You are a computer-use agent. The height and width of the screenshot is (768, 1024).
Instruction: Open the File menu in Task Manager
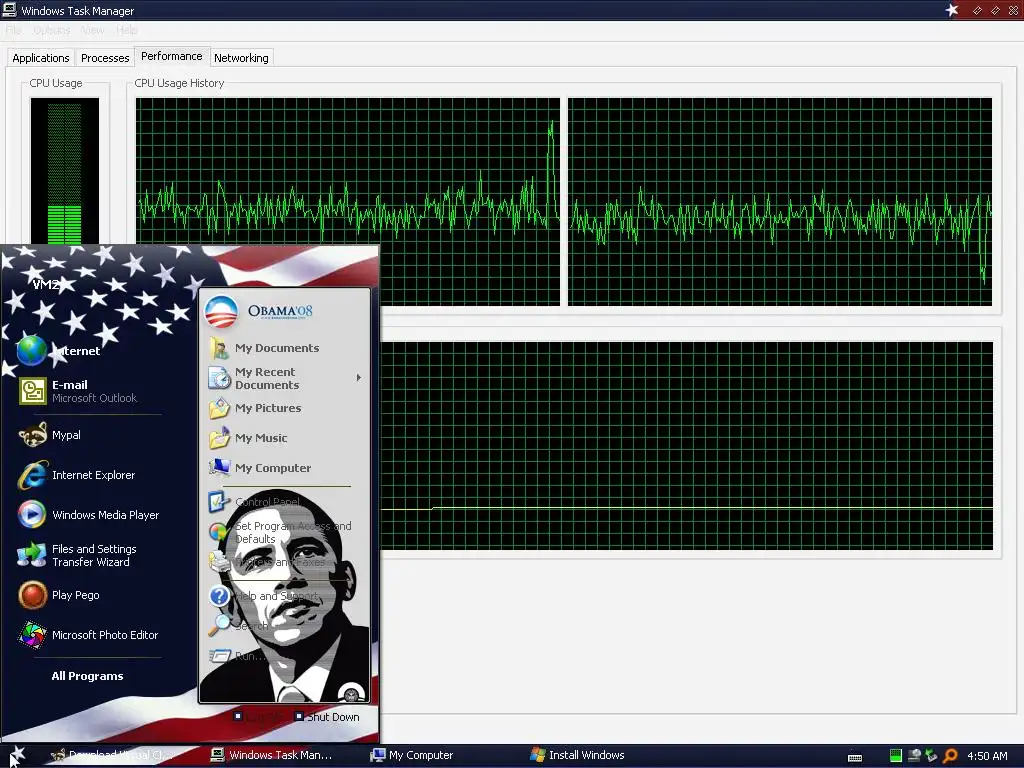tap(14, 30)
